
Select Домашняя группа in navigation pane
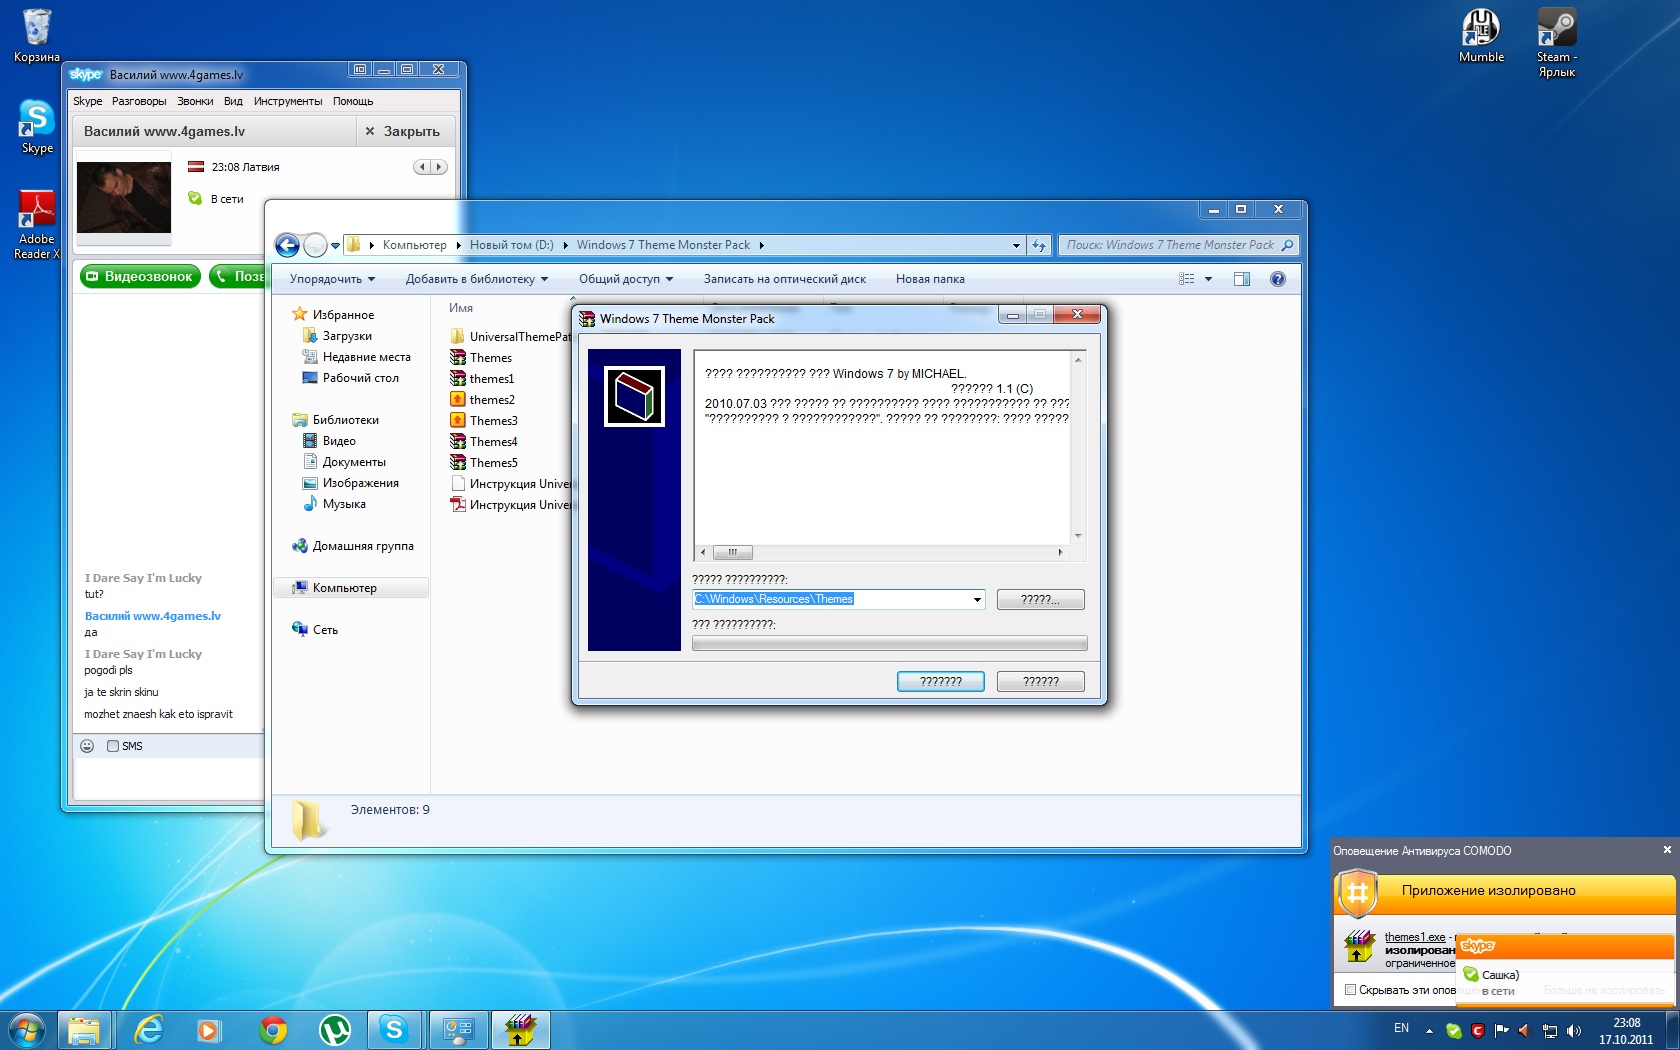(x=352, y=546)
